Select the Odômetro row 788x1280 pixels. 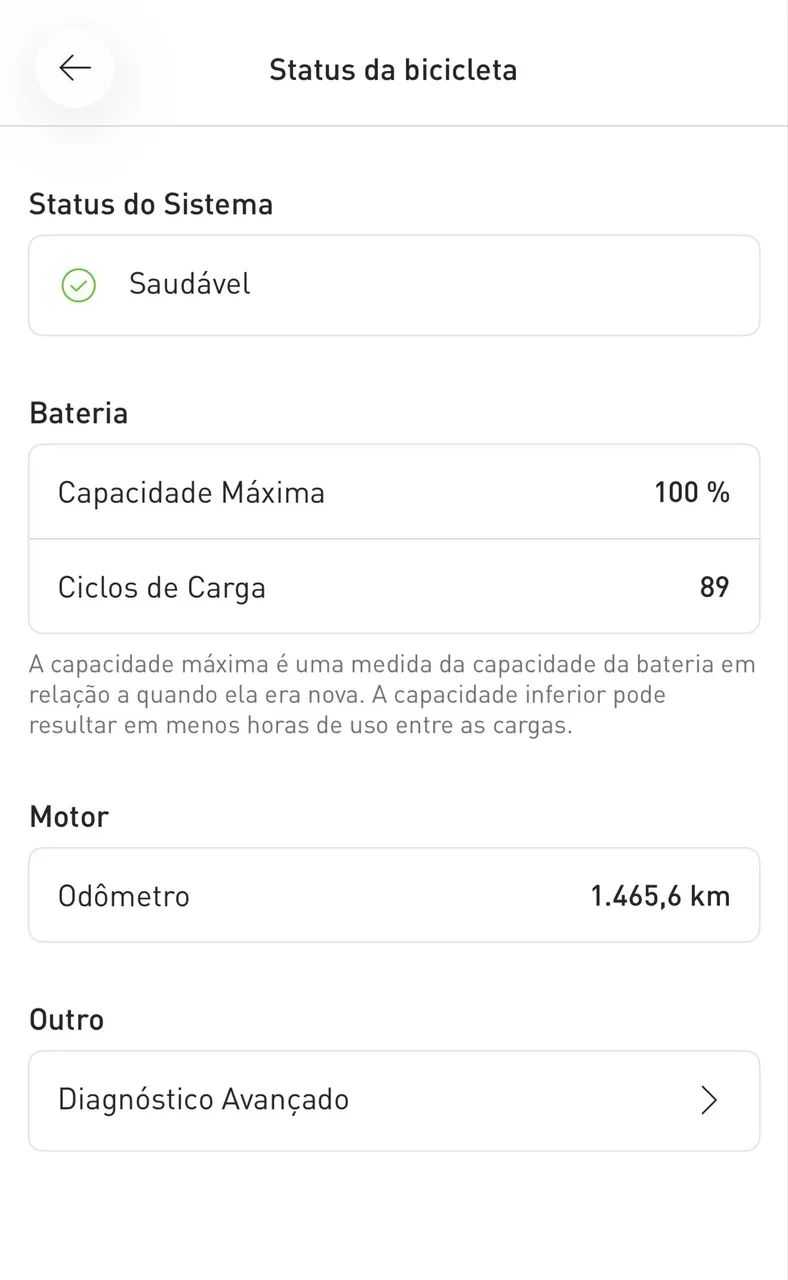[394, 895]
